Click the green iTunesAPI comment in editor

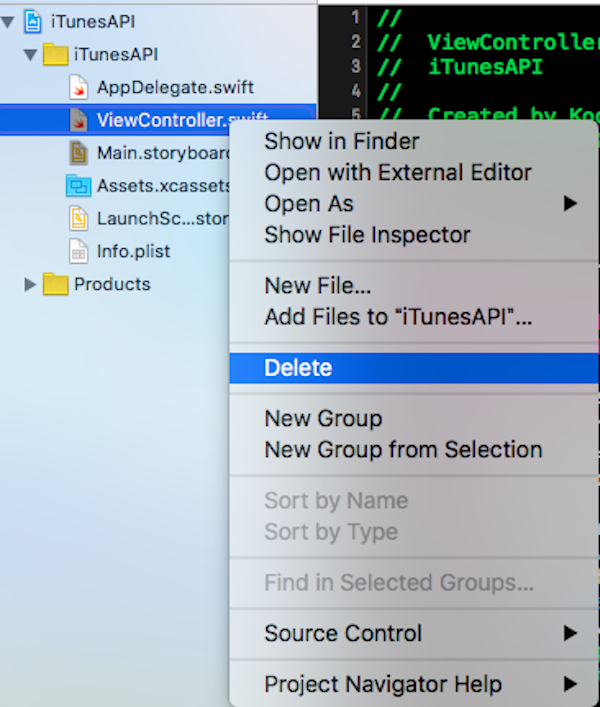pos(485,67)
